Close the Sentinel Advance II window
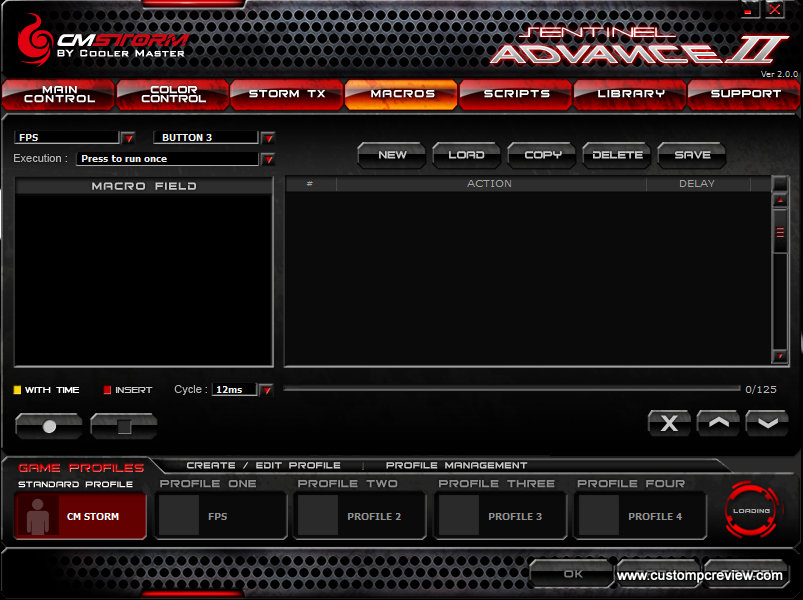 775,9
